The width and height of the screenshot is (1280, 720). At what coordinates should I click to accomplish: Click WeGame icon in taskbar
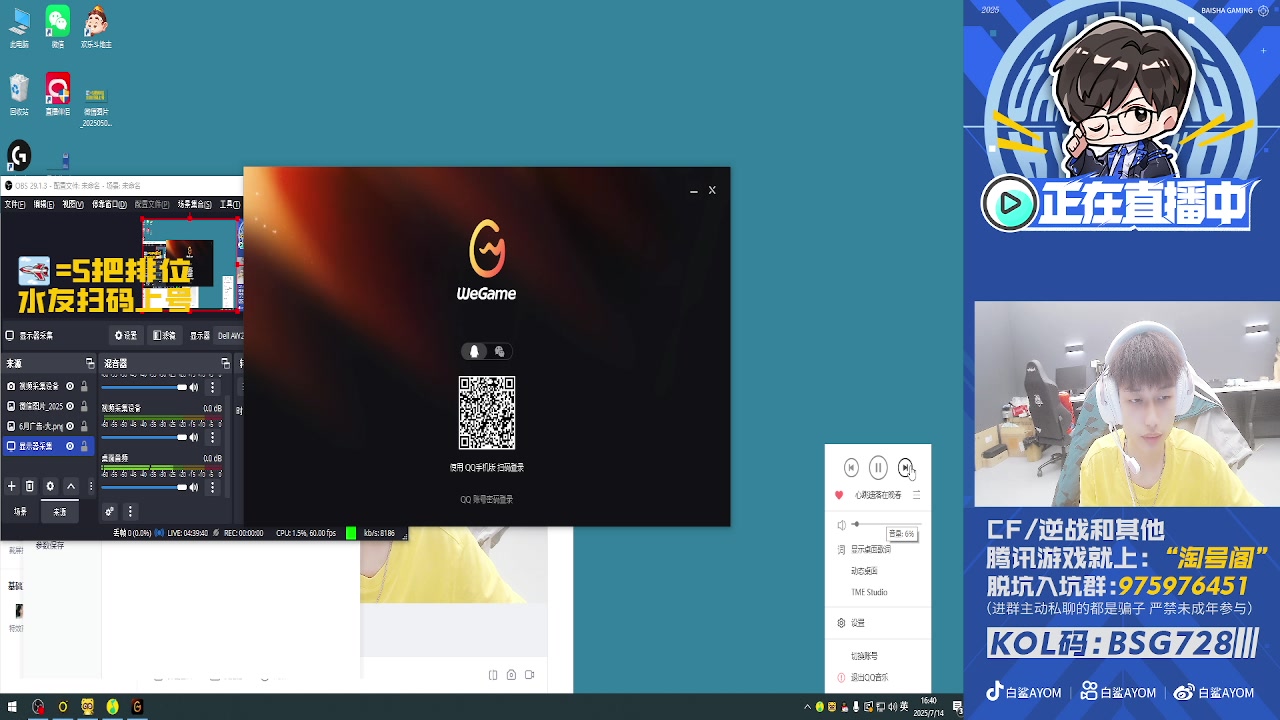coord(137,707)
